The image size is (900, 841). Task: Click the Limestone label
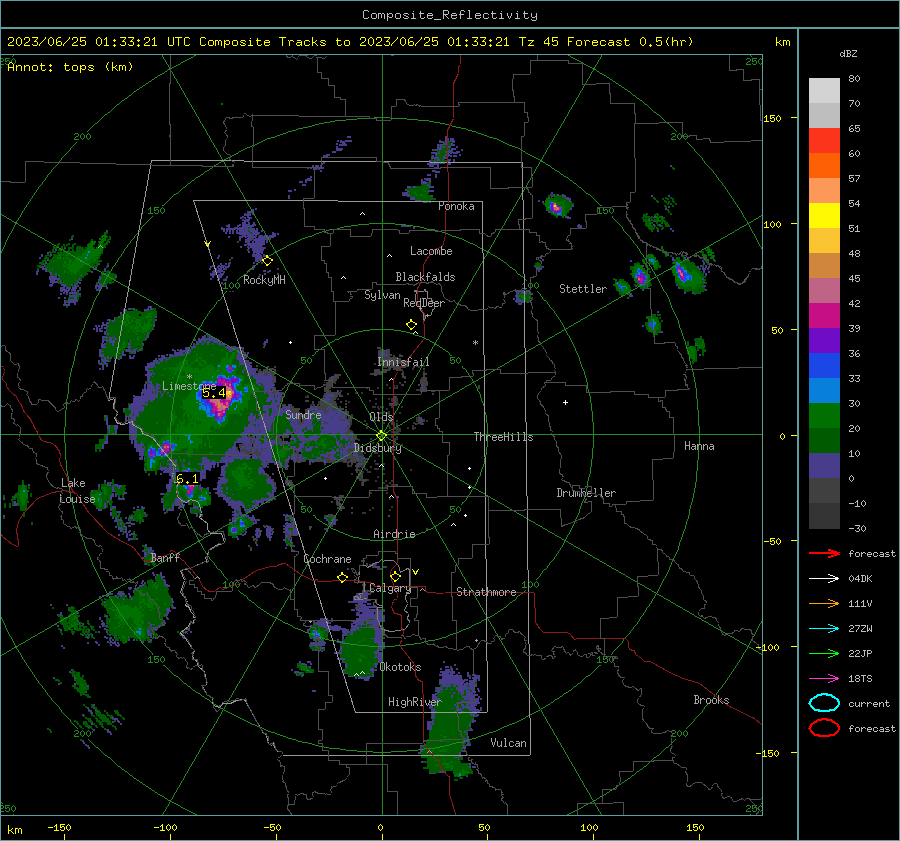[189, 386]
